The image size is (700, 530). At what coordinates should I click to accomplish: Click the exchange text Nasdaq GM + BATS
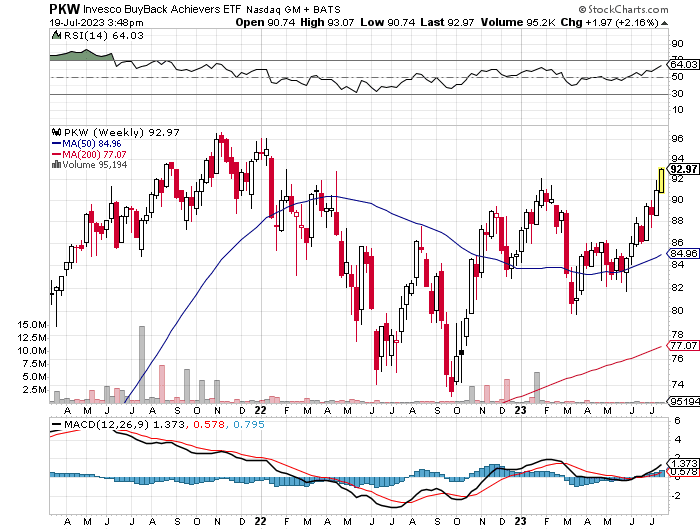click(x=293, y=9)
